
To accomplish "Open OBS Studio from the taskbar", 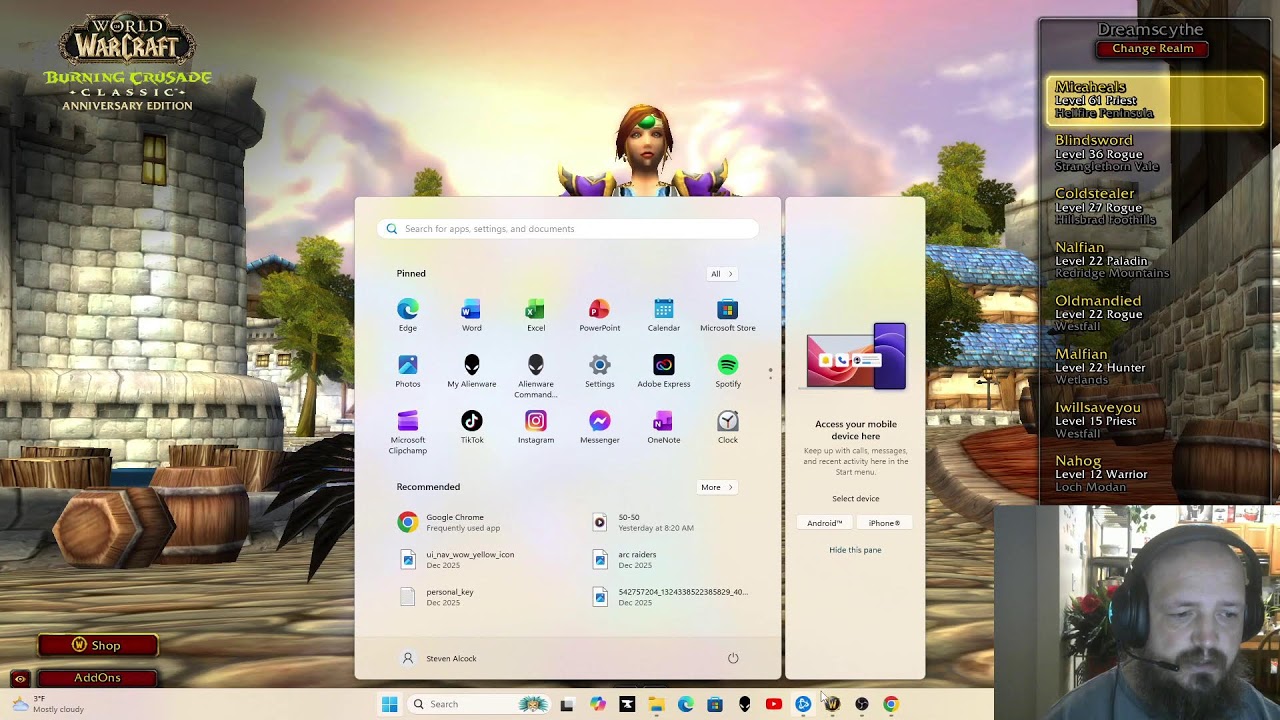I will (x=862, y=704).
